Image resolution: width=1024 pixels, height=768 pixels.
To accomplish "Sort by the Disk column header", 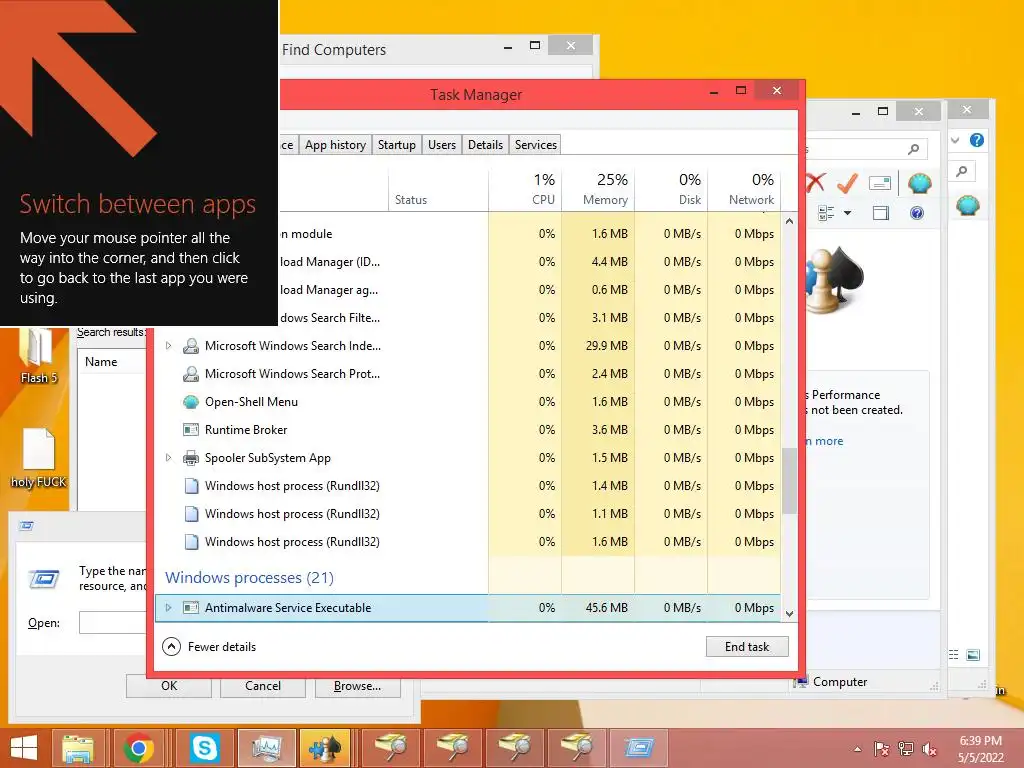I will [x=671, y=189].
